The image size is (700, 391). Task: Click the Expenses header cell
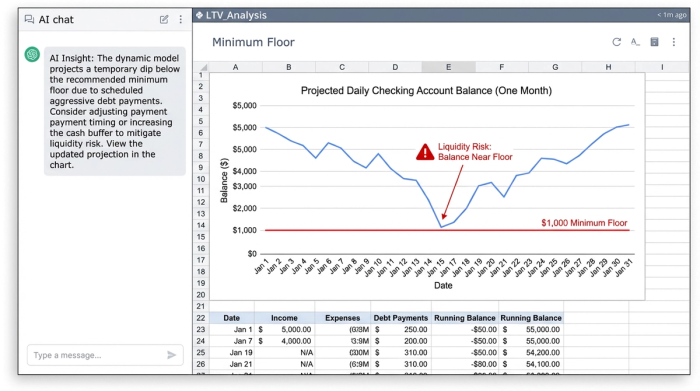coord(342,318)
